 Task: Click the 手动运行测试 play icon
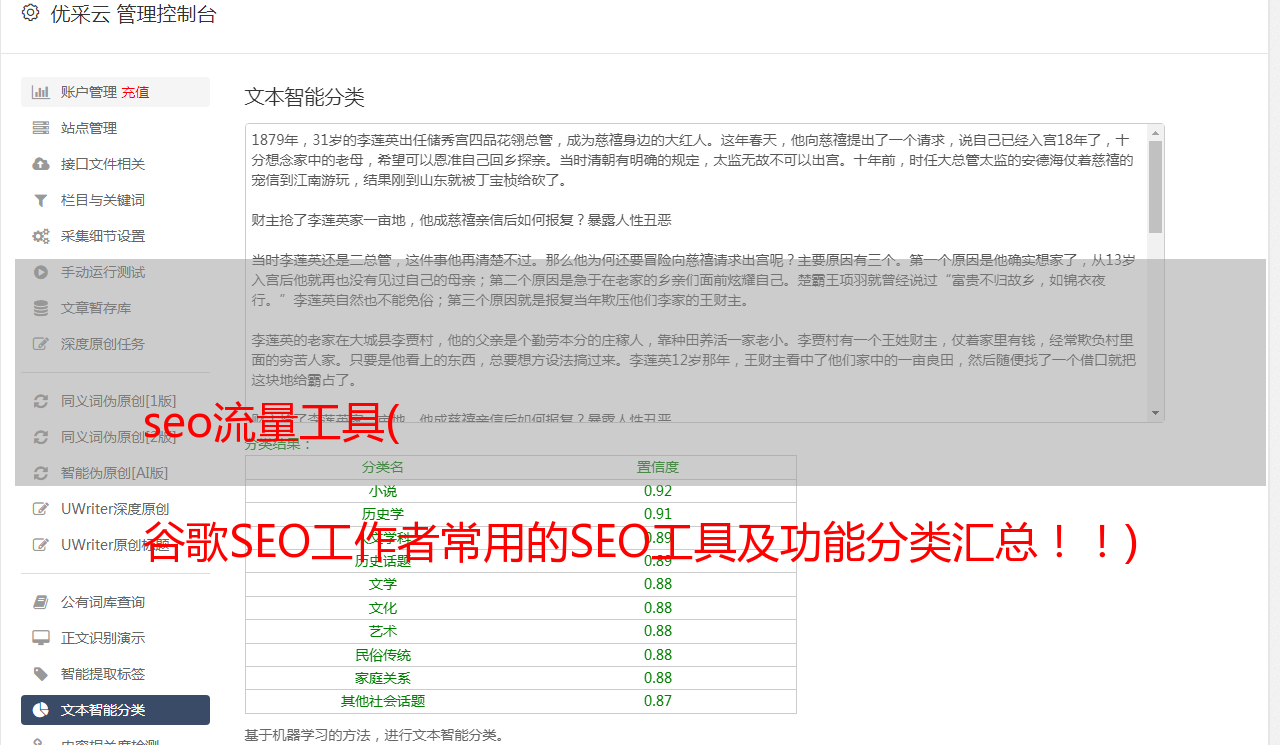(x=41, y=272)
